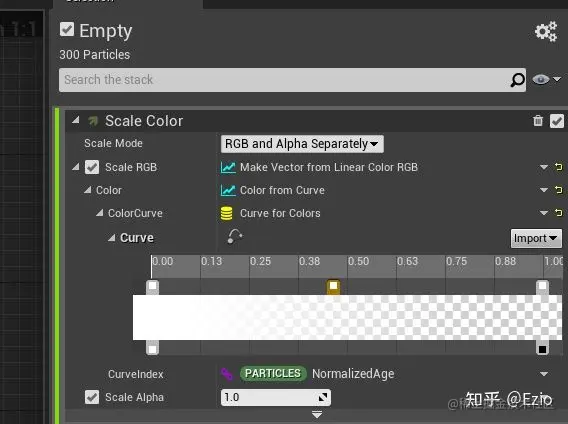Toggle the Scale Alpha checkbox

(92, 397)
